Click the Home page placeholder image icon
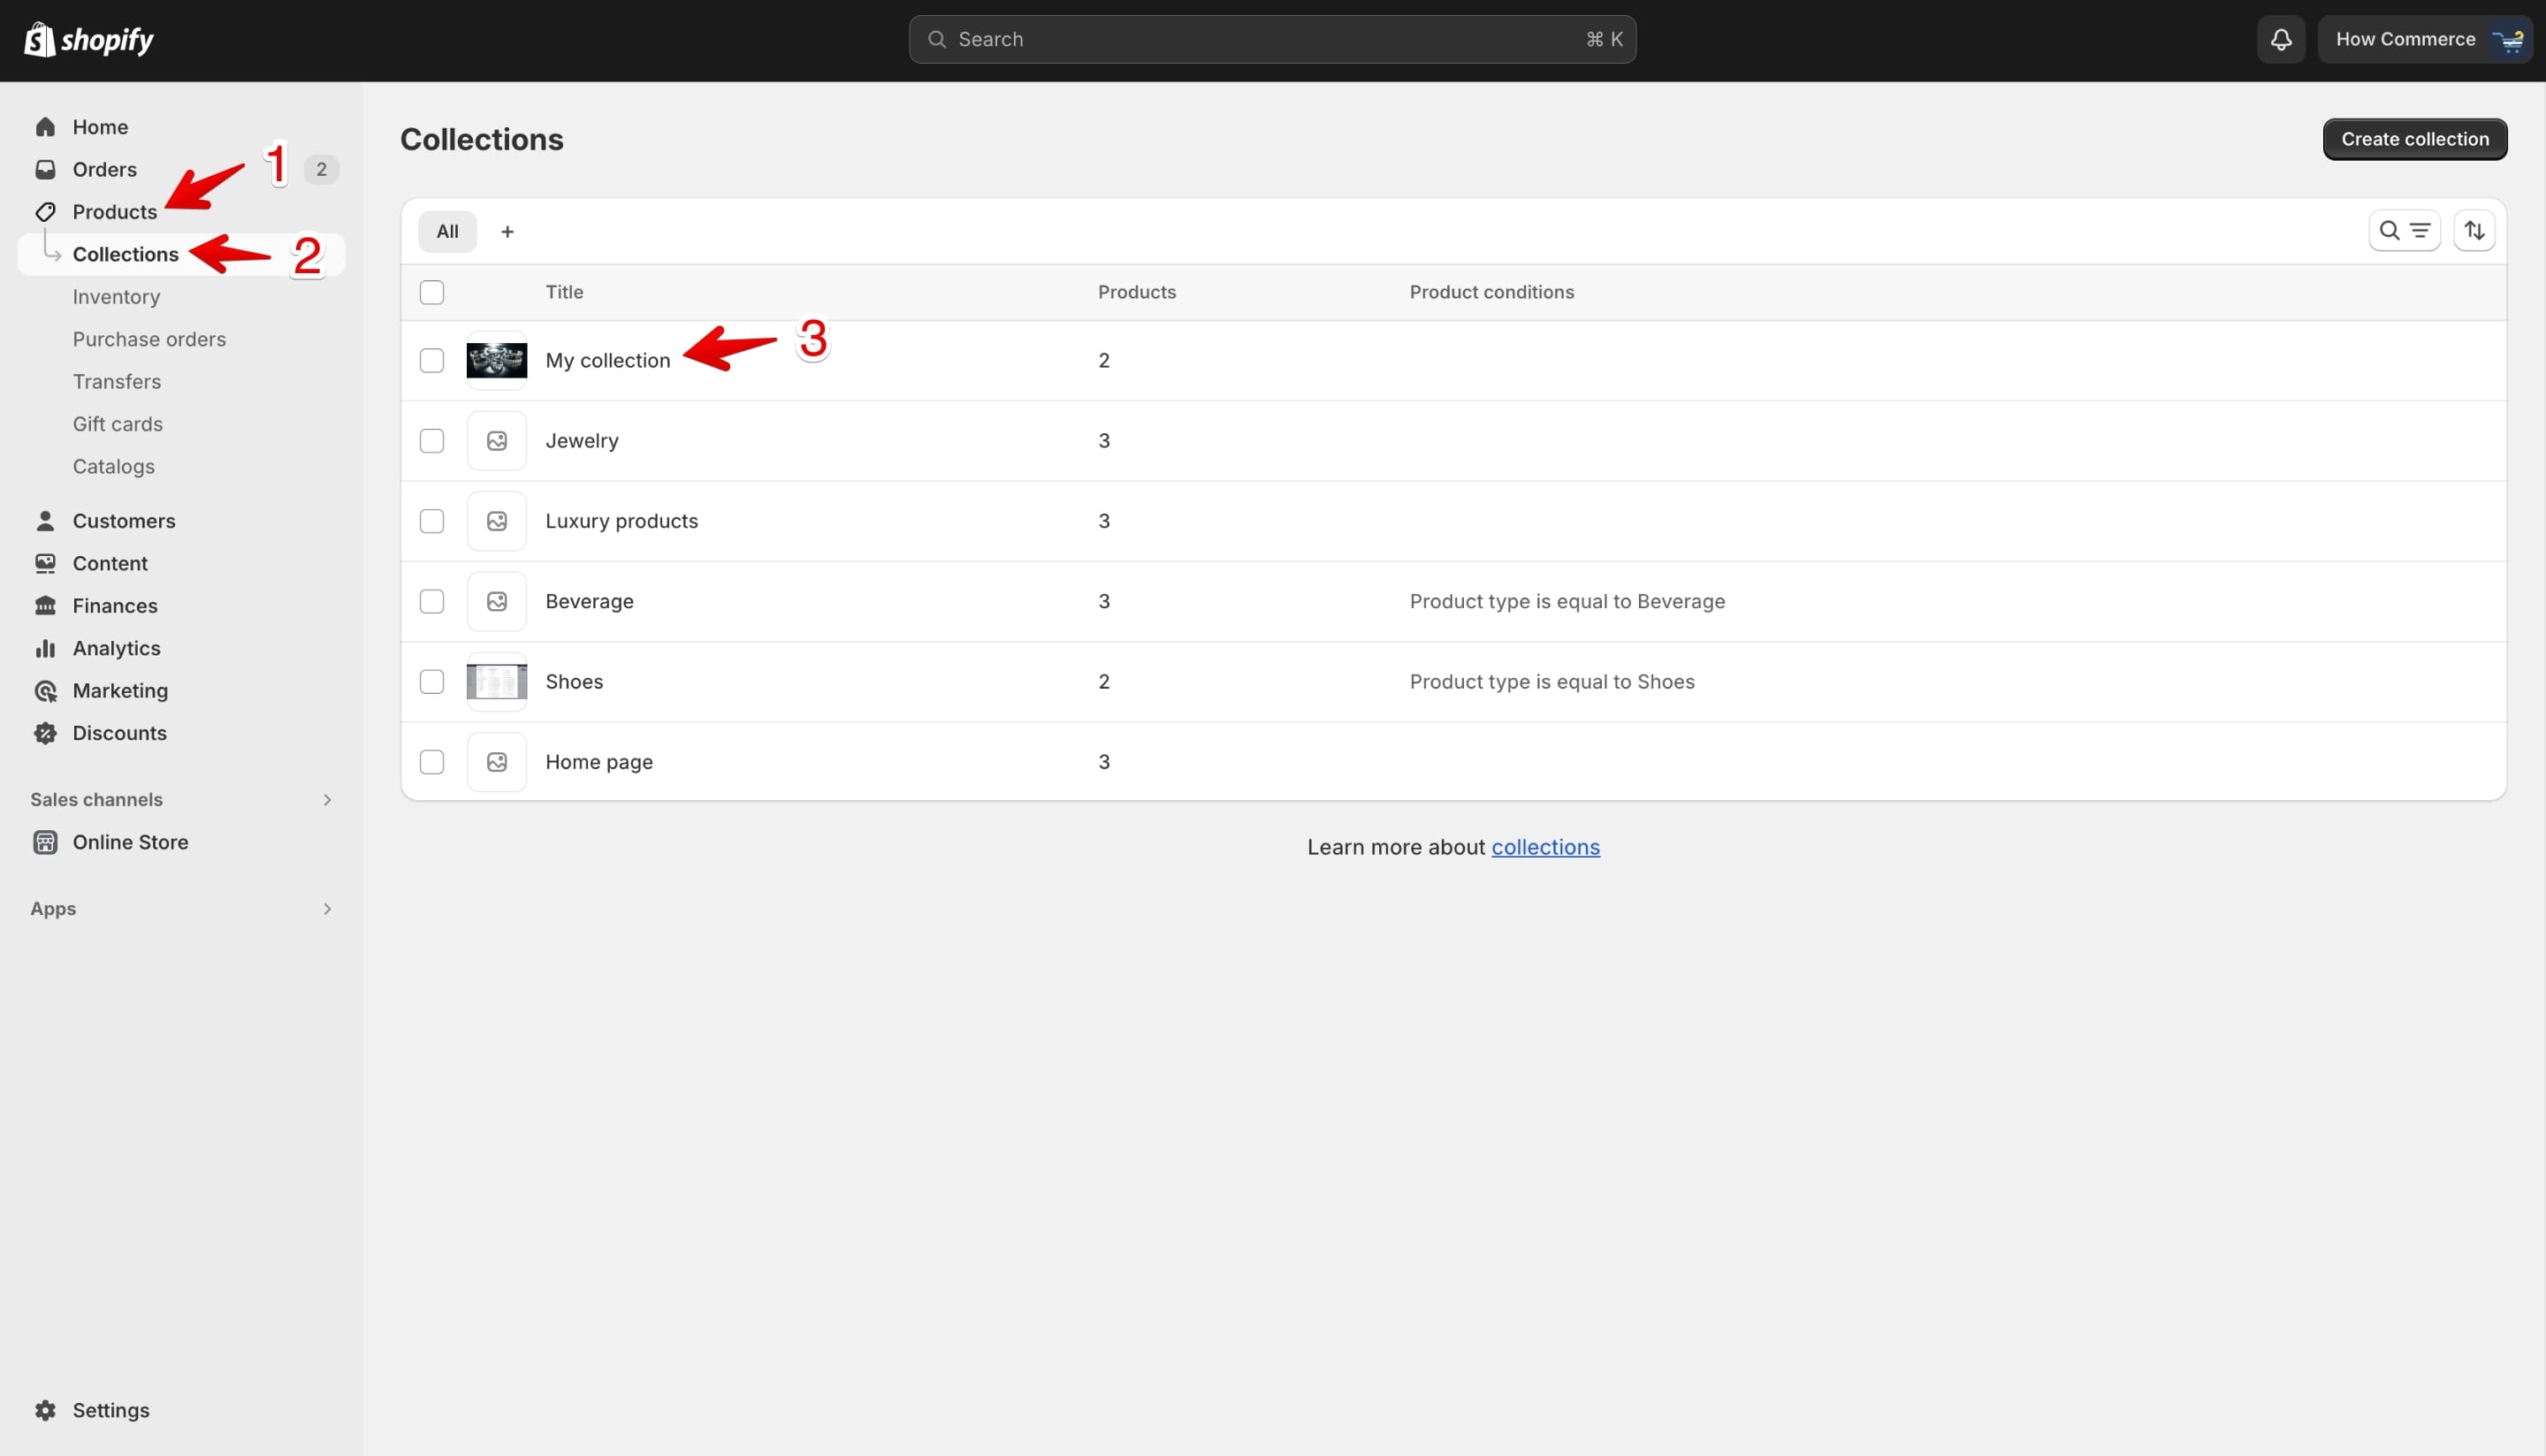 coord(497,762)
